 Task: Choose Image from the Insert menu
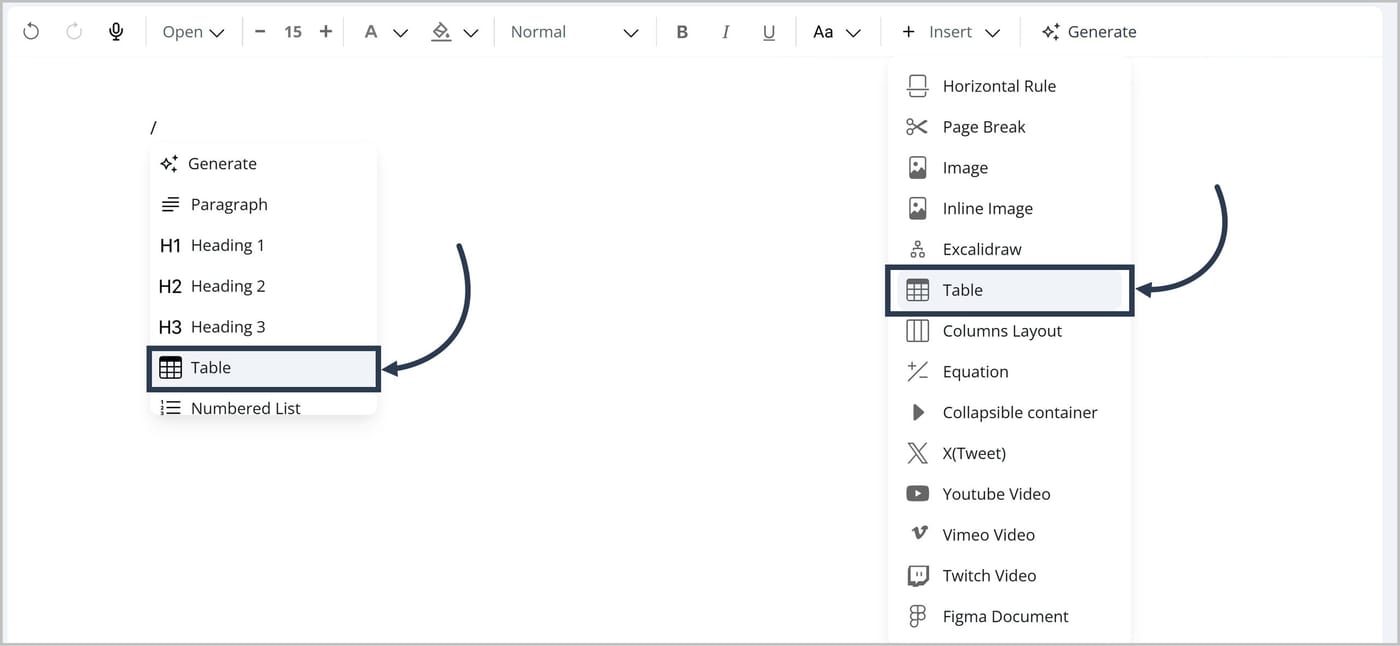click(x=1009, y=168)
